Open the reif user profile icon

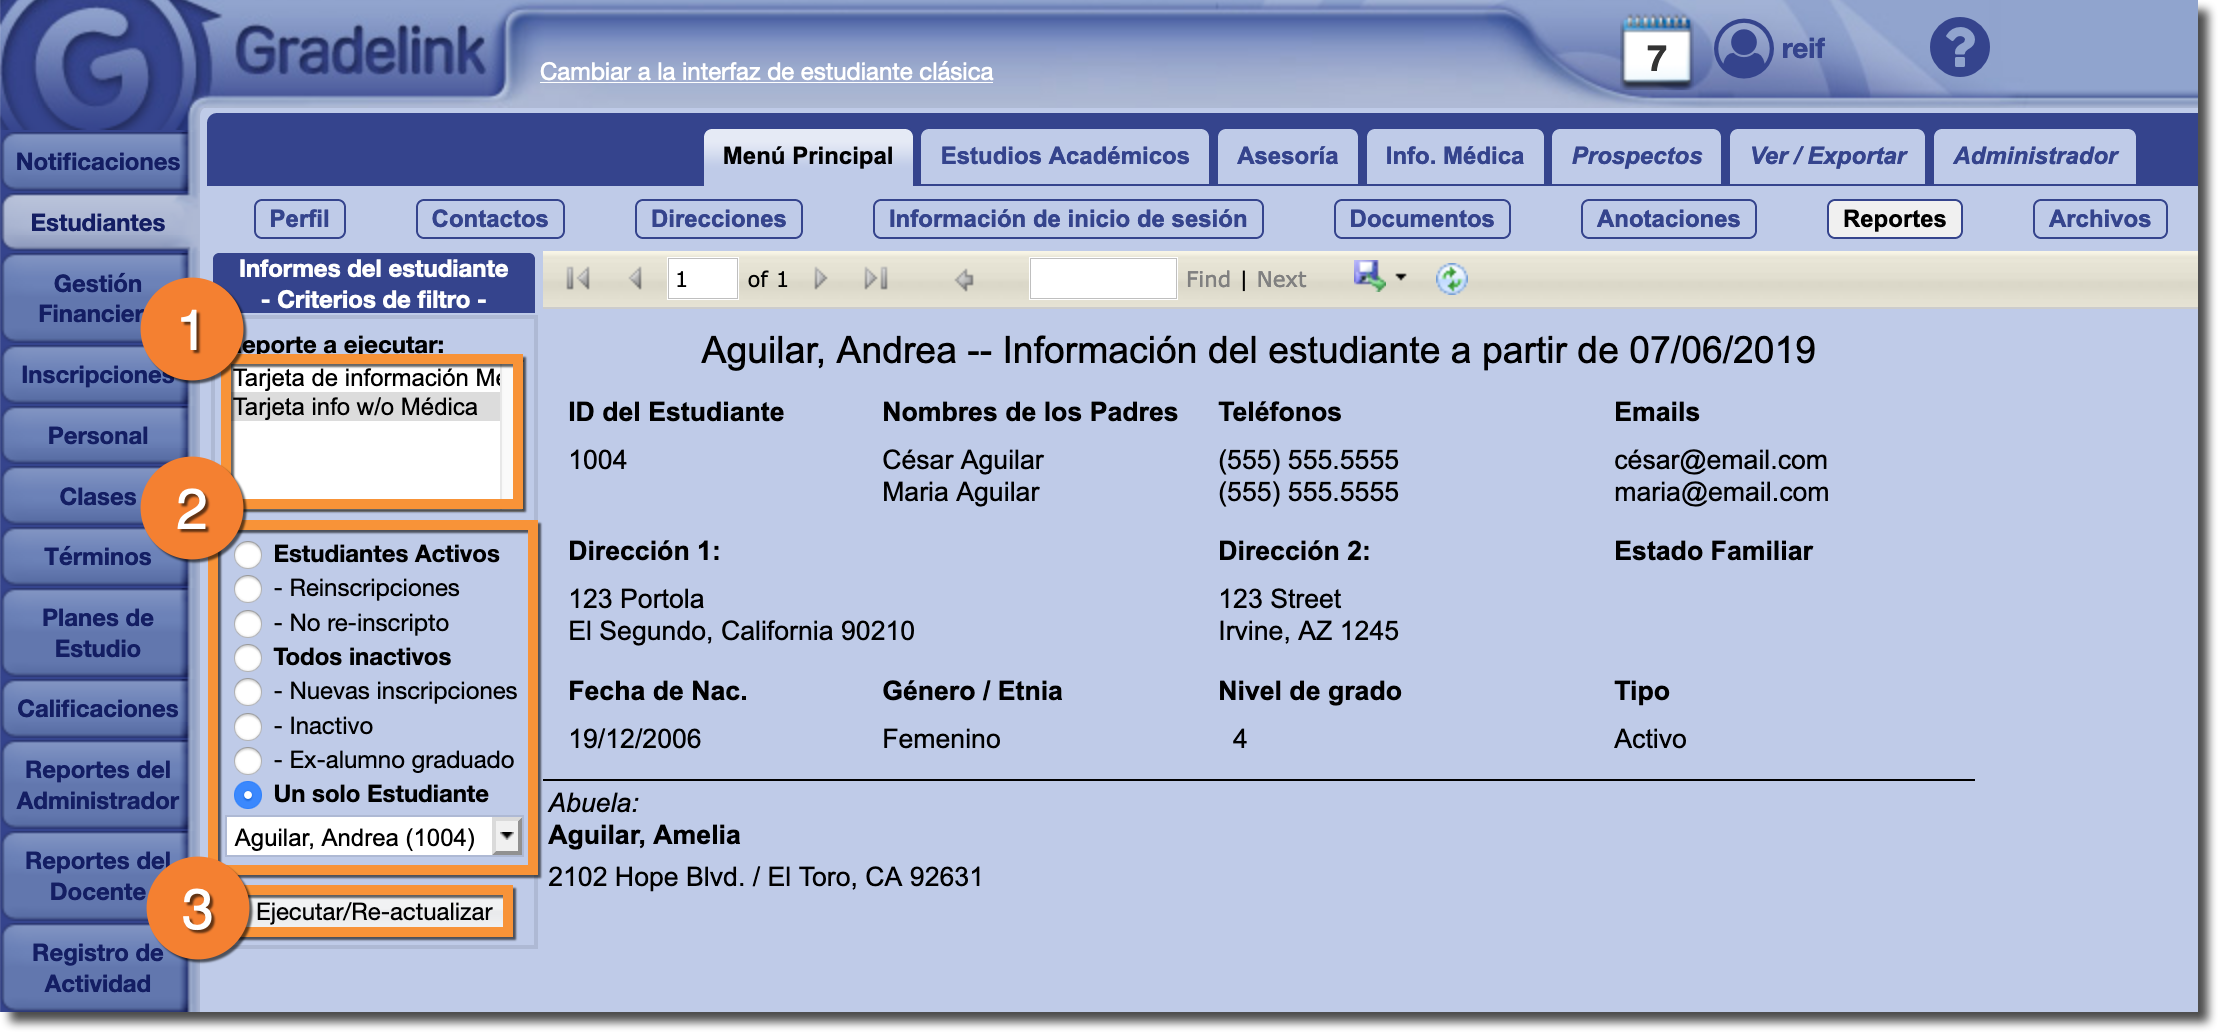tap(1743, 48)
